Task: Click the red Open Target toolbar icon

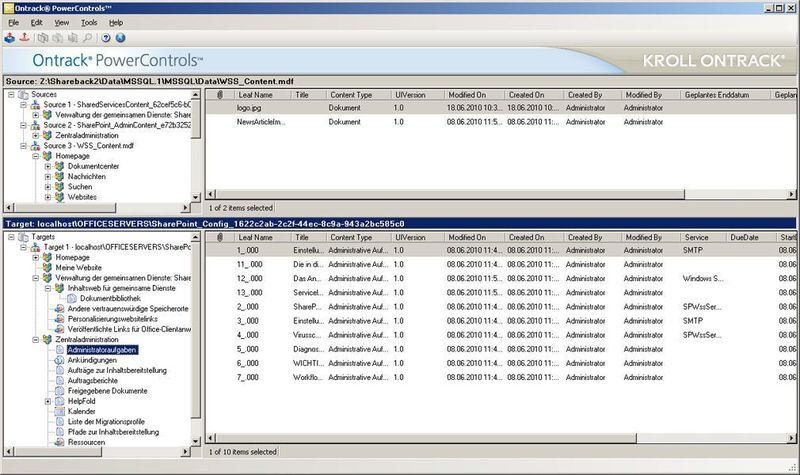Action: point(24,38)
